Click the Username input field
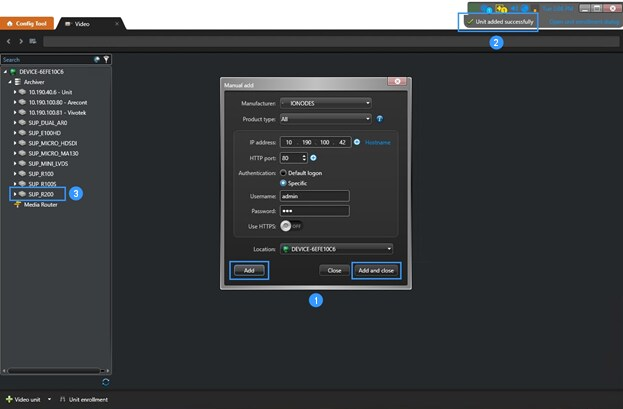 point(315,196)
